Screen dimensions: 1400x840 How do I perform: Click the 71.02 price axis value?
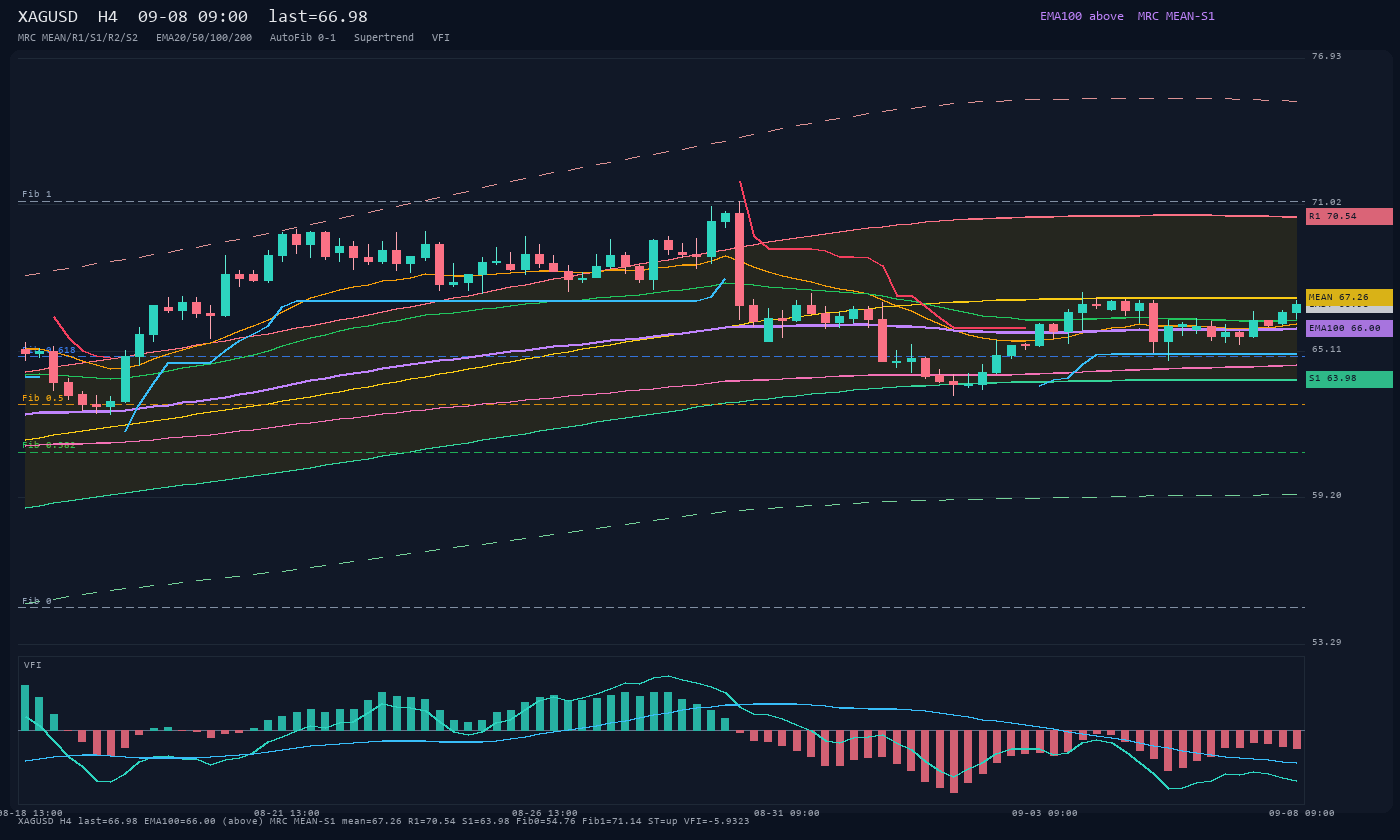click(x=1327, y=202)
